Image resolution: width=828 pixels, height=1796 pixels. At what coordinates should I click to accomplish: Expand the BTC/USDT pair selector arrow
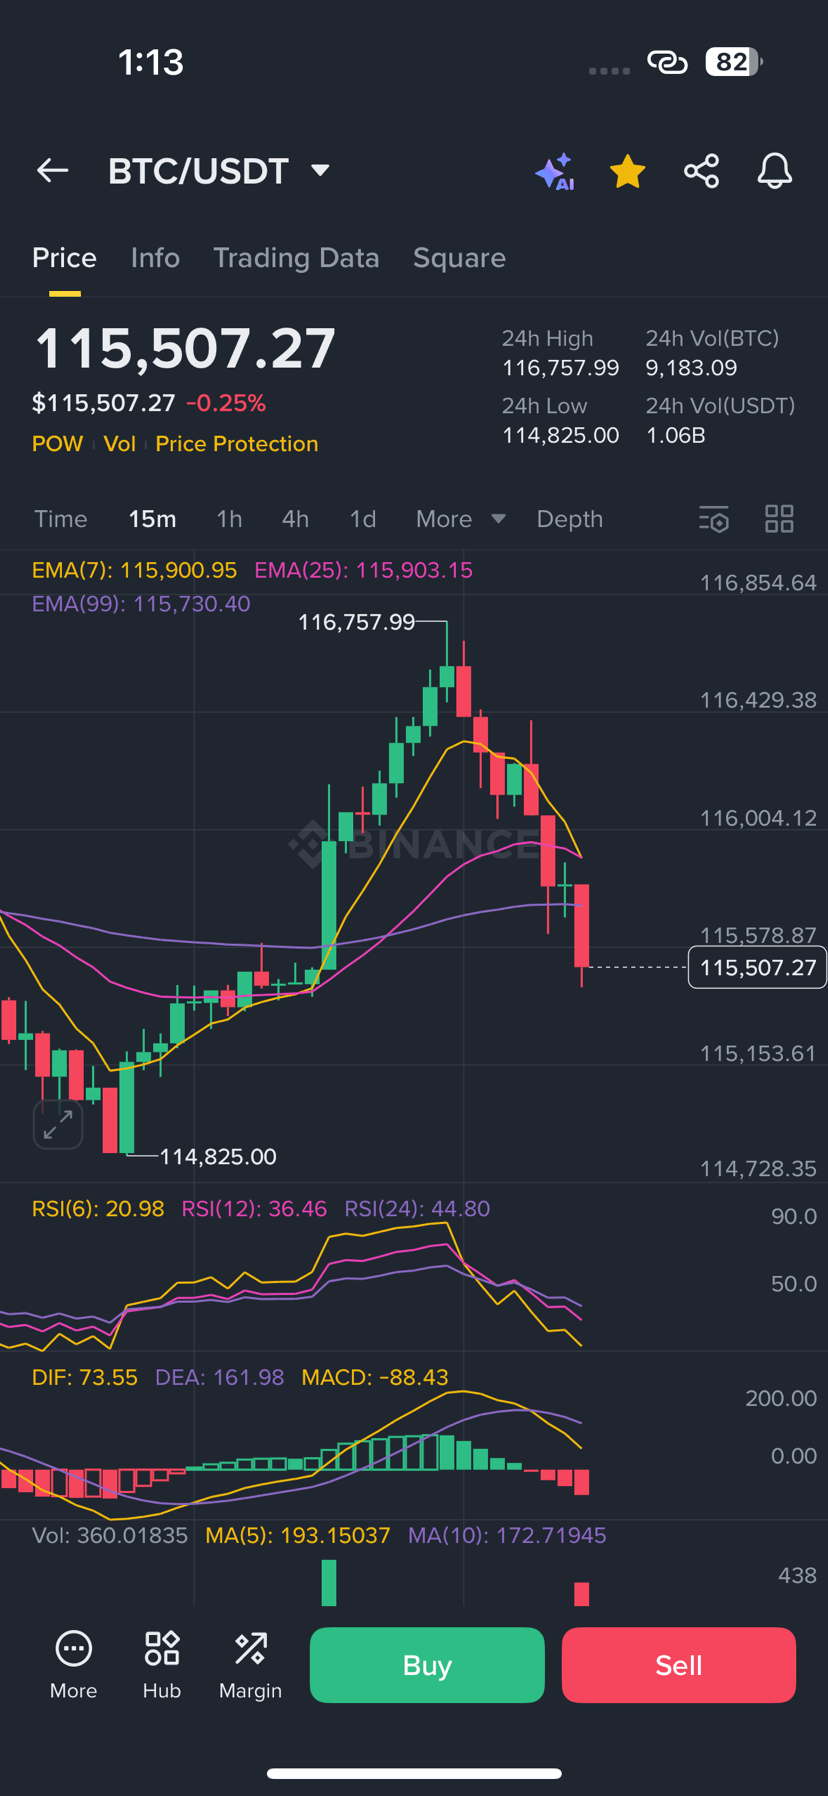pyautogui.click(x=320, y=171)
